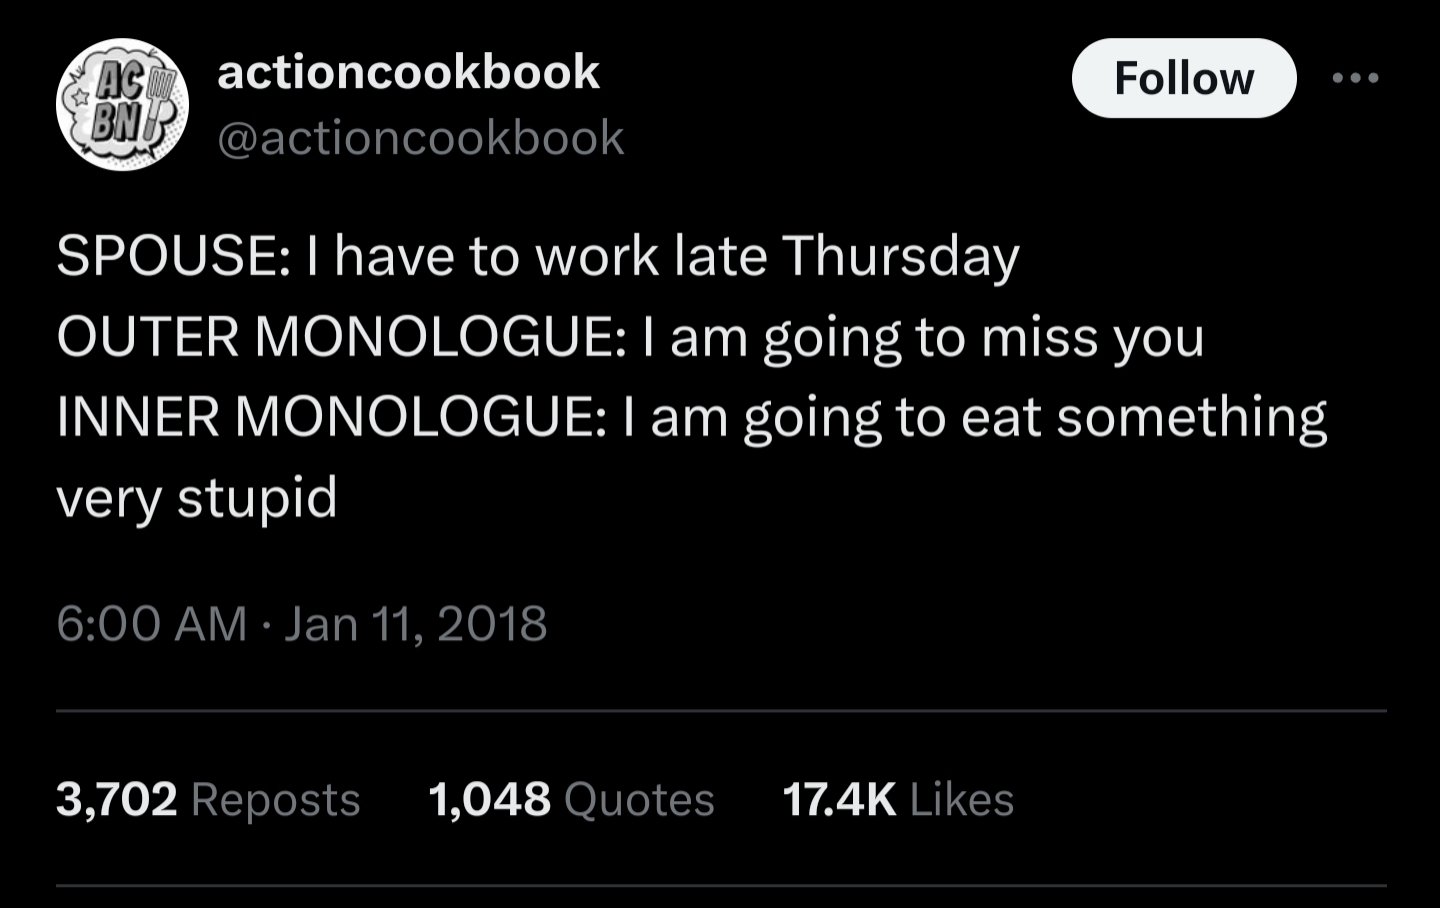The image size is (1440, 908).
Task: Open the Likes list label
Action: coord(962,799)
